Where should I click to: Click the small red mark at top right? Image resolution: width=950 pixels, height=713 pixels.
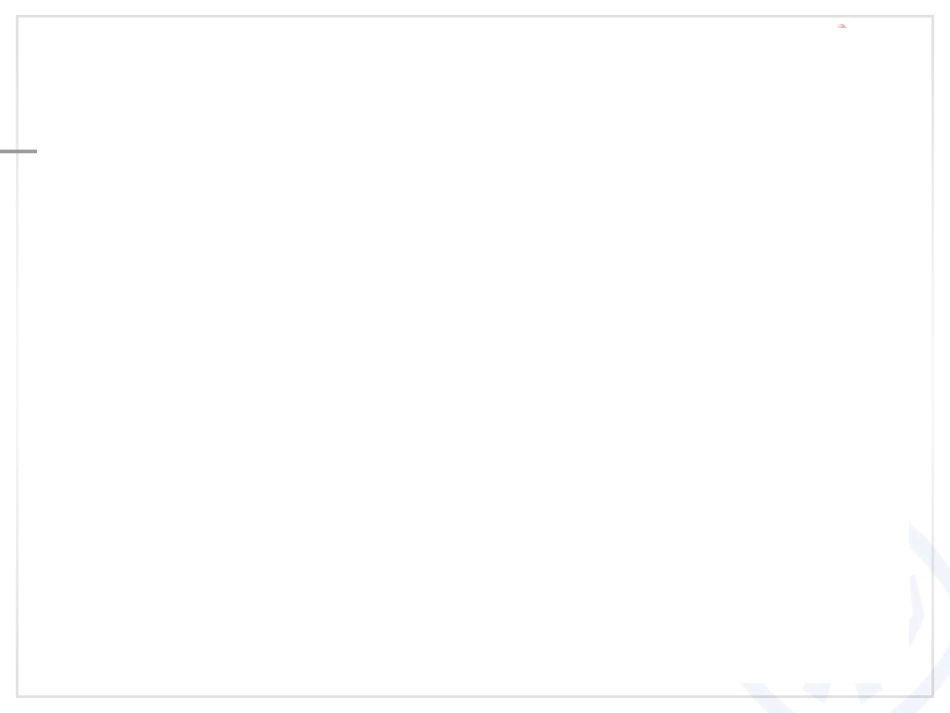[x=842, y=26]
